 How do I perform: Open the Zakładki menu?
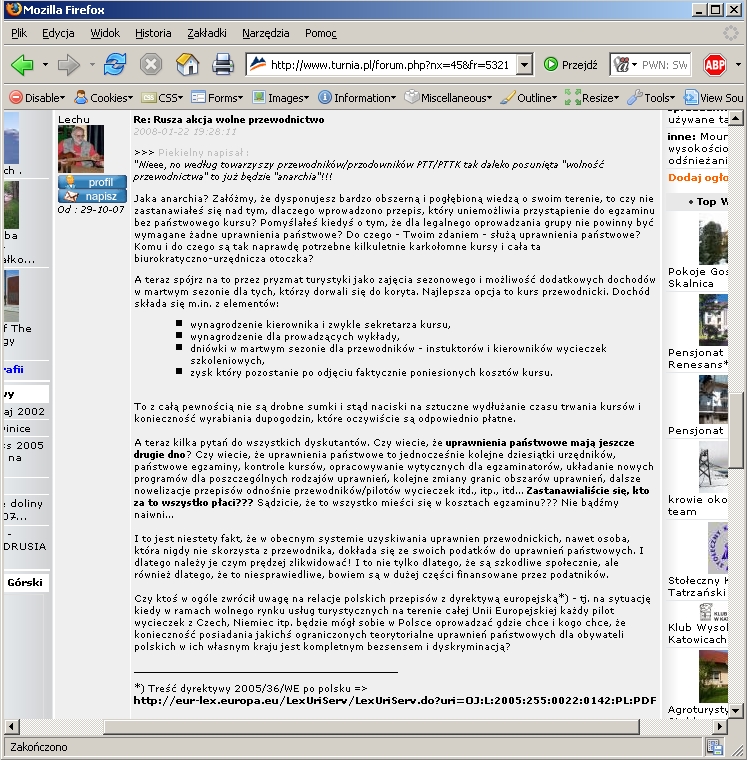(207, 33)
